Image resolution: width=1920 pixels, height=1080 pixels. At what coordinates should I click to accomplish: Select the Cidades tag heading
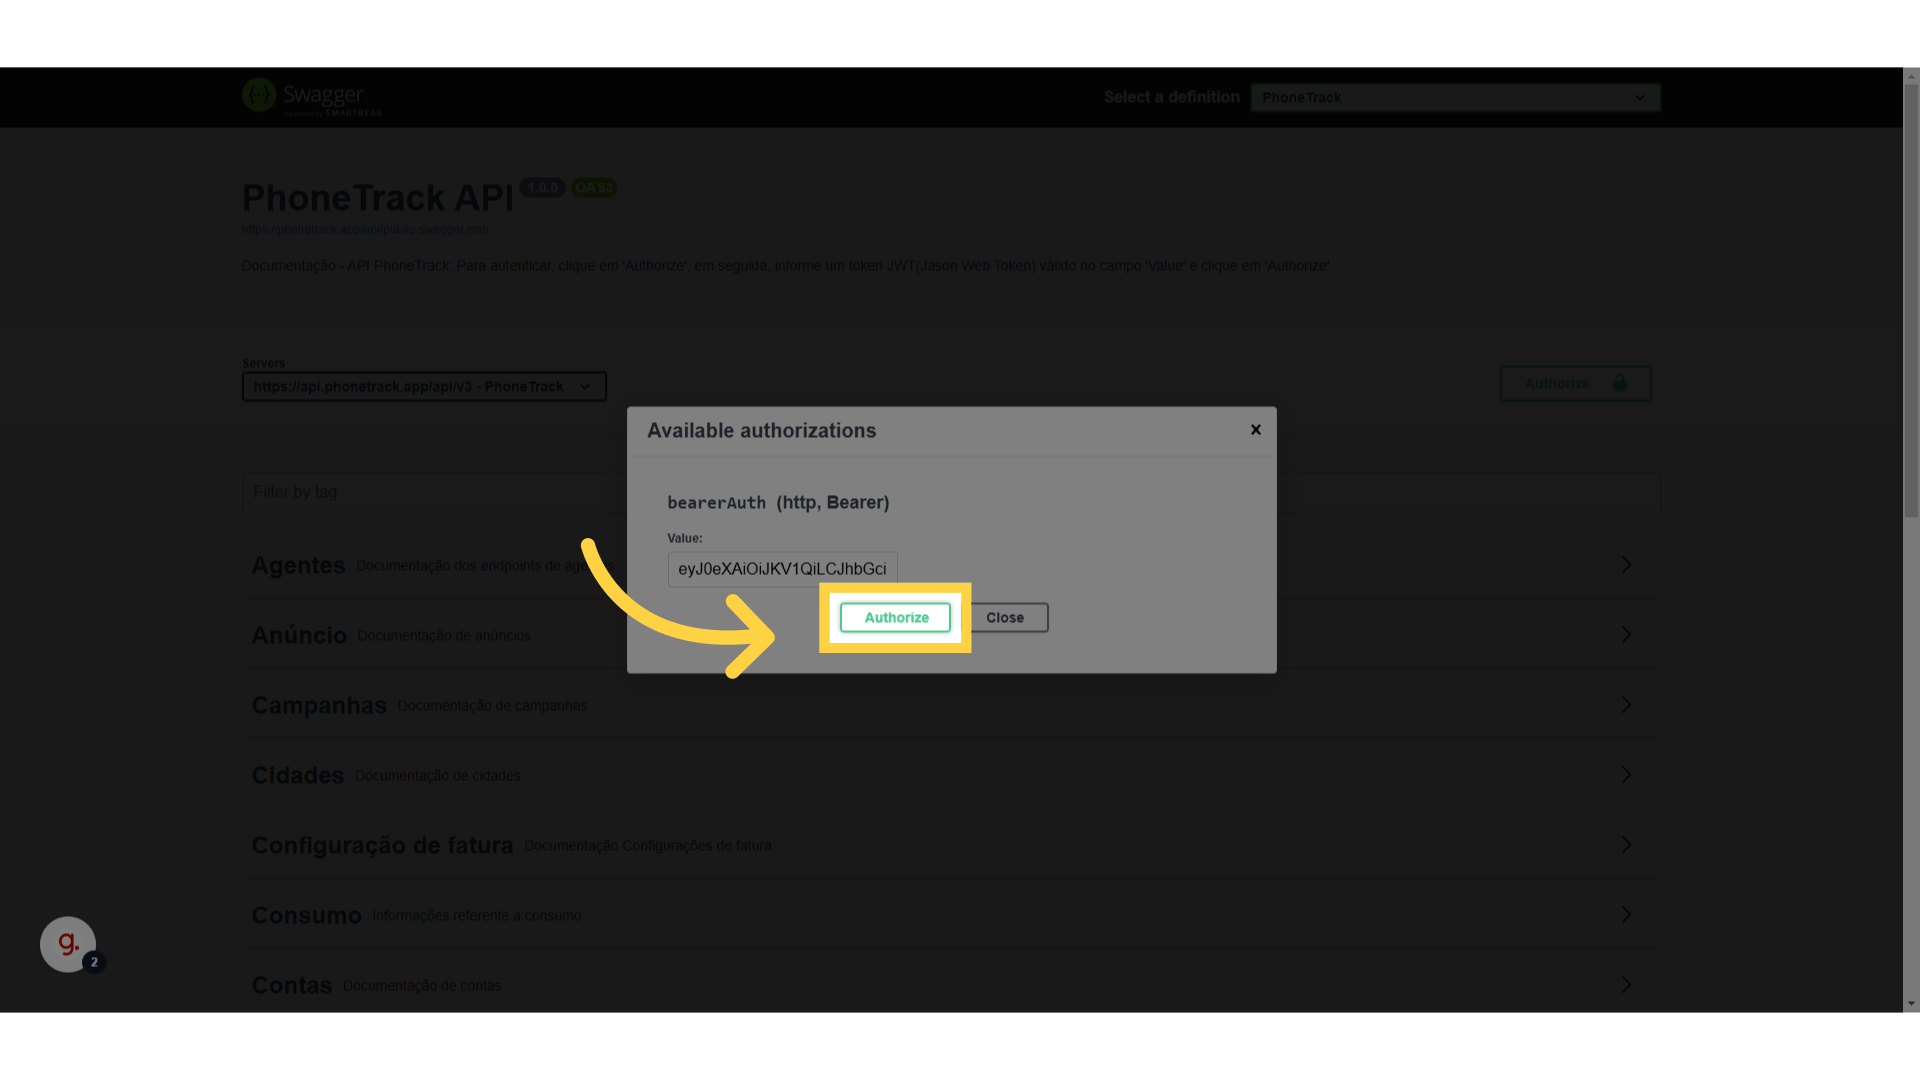(298, 776)
